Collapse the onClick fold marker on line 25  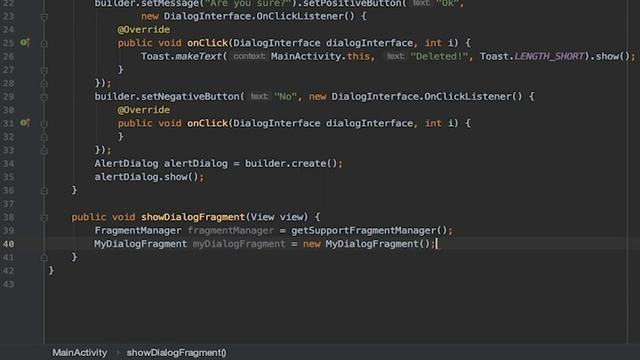[x=44, y=44]
